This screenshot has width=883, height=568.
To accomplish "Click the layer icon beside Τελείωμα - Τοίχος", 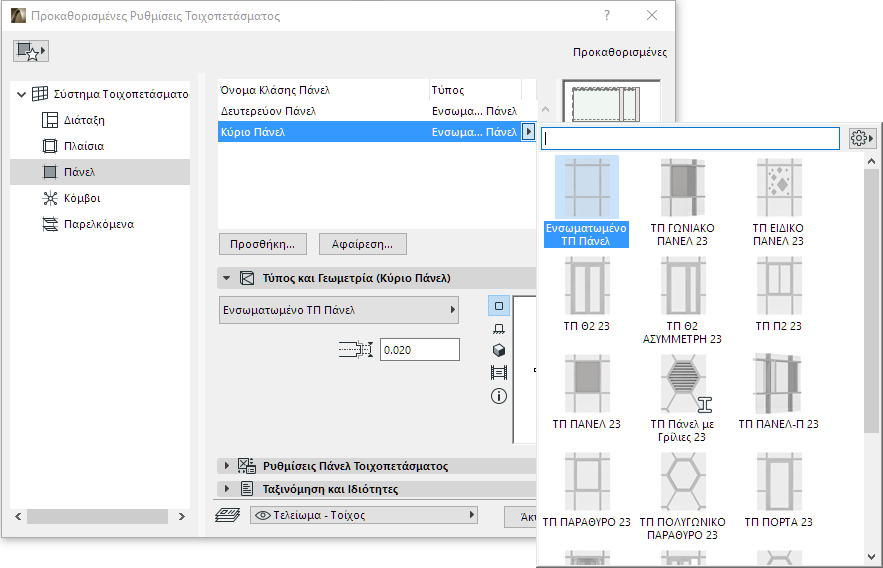I will click(x=228, y=515).
